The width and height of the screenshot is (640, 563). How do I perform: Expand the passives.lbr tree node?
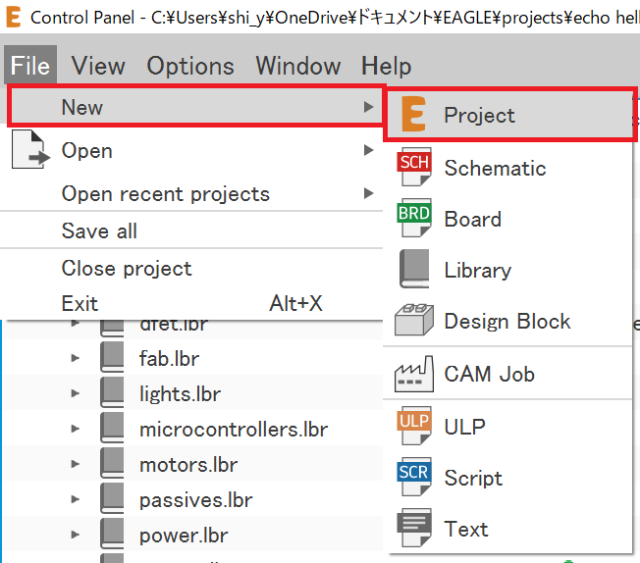[75, 499]
